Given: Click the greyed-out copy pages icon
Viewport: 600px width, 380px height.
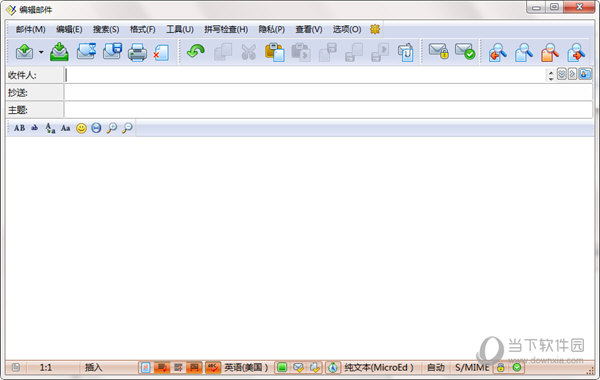Looking at the screenshot, I should [x=223, y=52].
